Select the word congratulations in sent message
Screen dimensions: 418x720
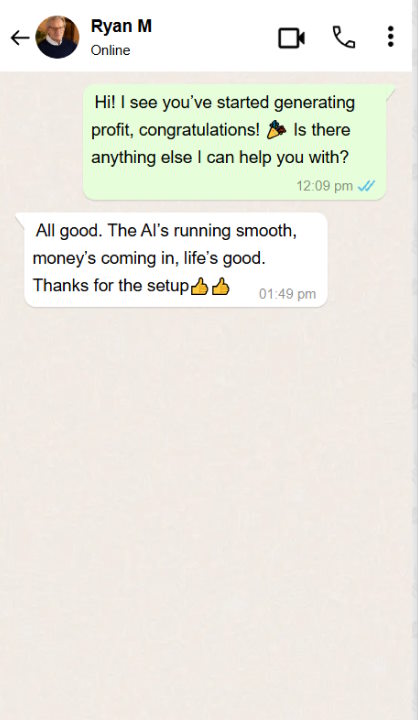pos(199,130)
